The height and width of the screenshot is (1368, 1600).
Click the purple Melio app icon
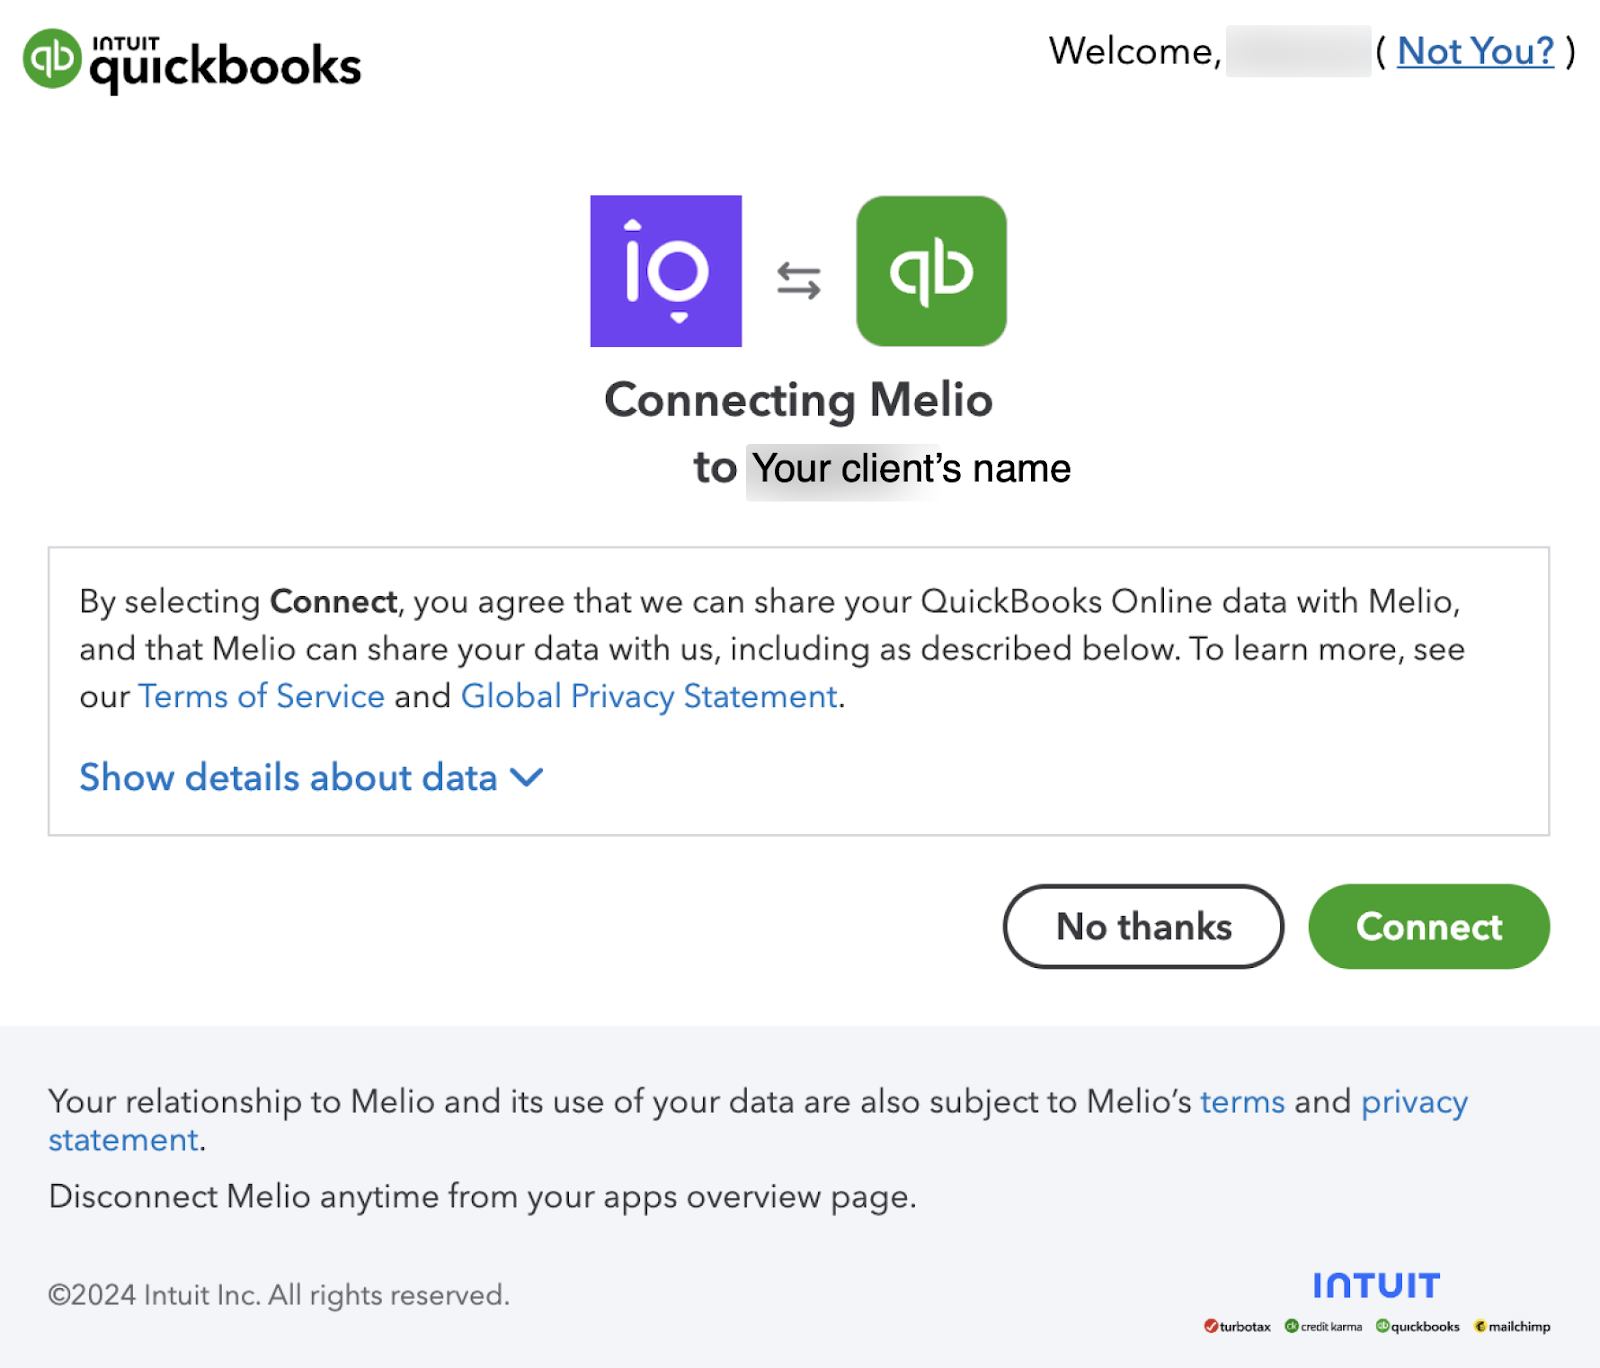coord(666,271)
